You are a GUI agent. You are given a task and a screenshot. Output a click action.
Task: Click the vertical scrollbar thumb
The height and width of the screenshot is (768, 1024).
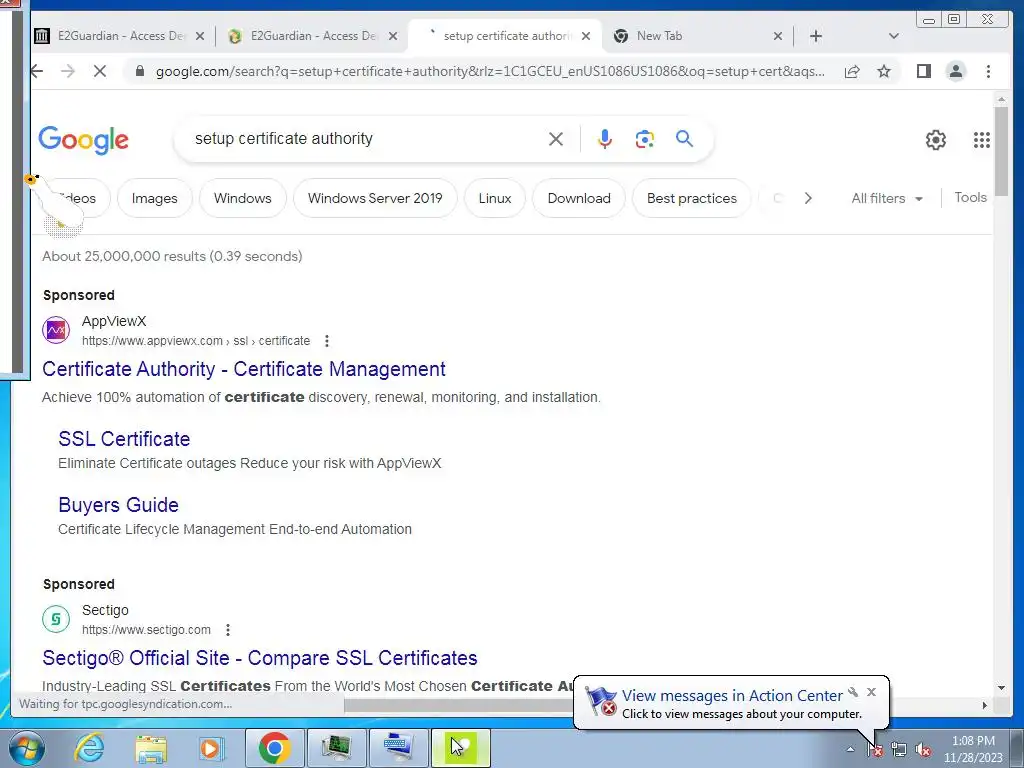1001,150
